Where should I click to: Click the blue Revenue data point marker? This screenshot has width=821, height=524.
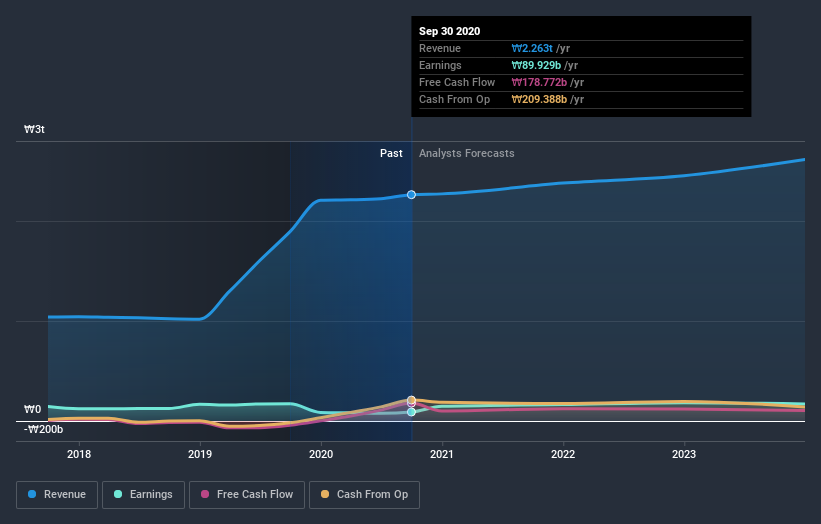click(412, 195)
